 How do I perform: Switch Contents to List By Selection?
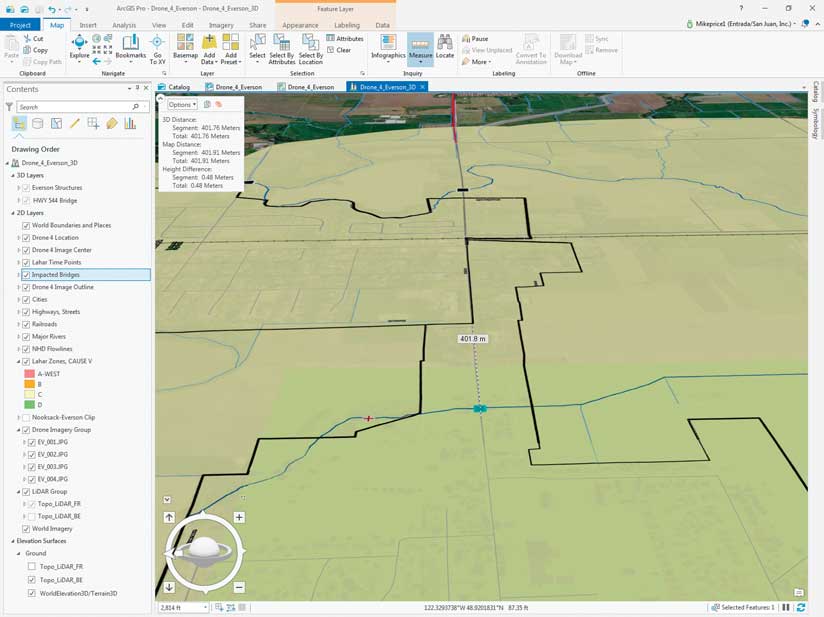click(56, 124)
